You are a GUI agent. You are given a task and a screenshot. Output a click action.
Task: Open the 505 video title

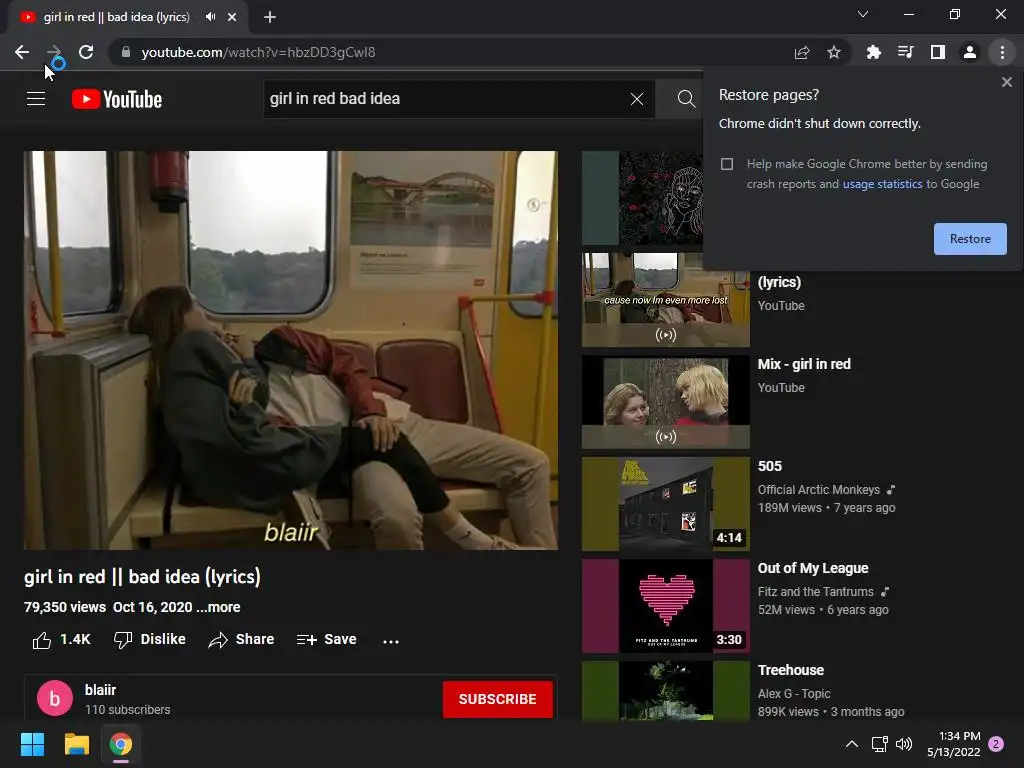click(769, 466)
